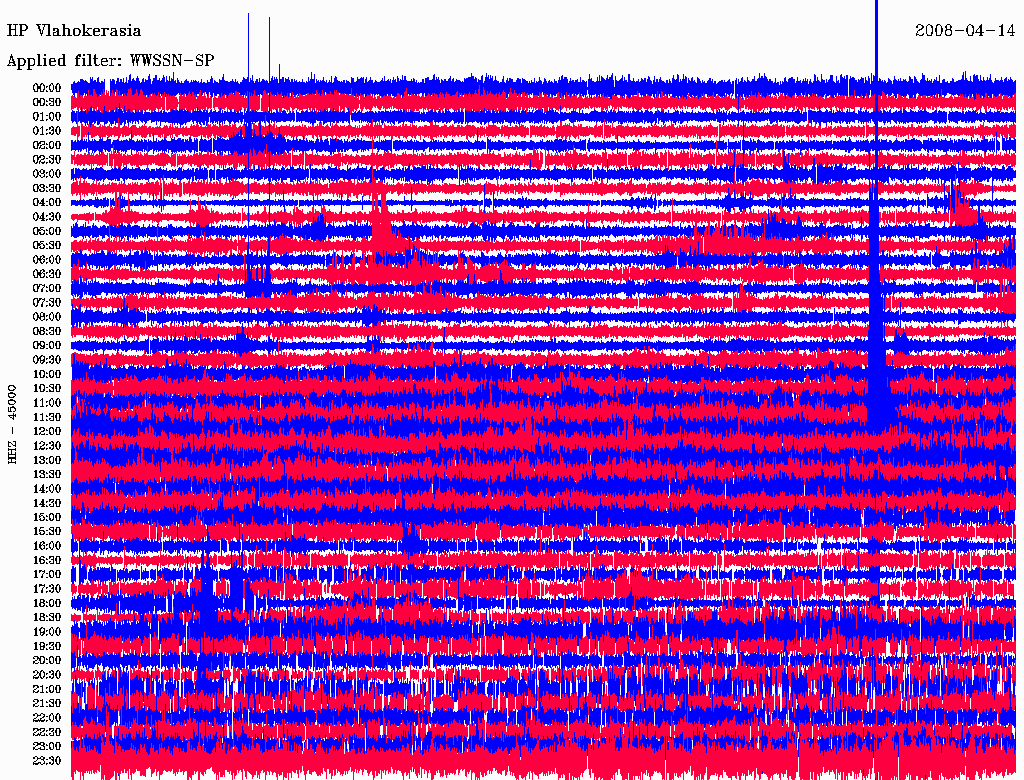
Task: Click the 22:00 time label
Action: point(47,718)
